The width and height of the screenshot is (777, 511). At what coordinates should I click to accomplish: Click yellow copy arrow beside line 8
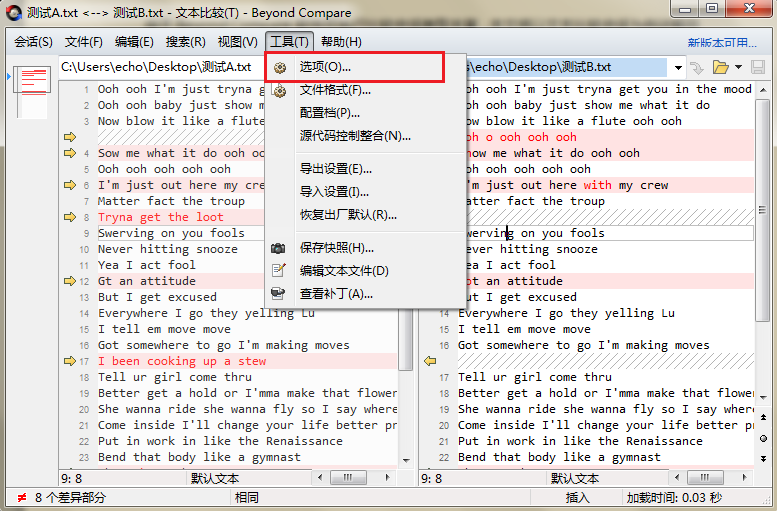coord(70,217)
